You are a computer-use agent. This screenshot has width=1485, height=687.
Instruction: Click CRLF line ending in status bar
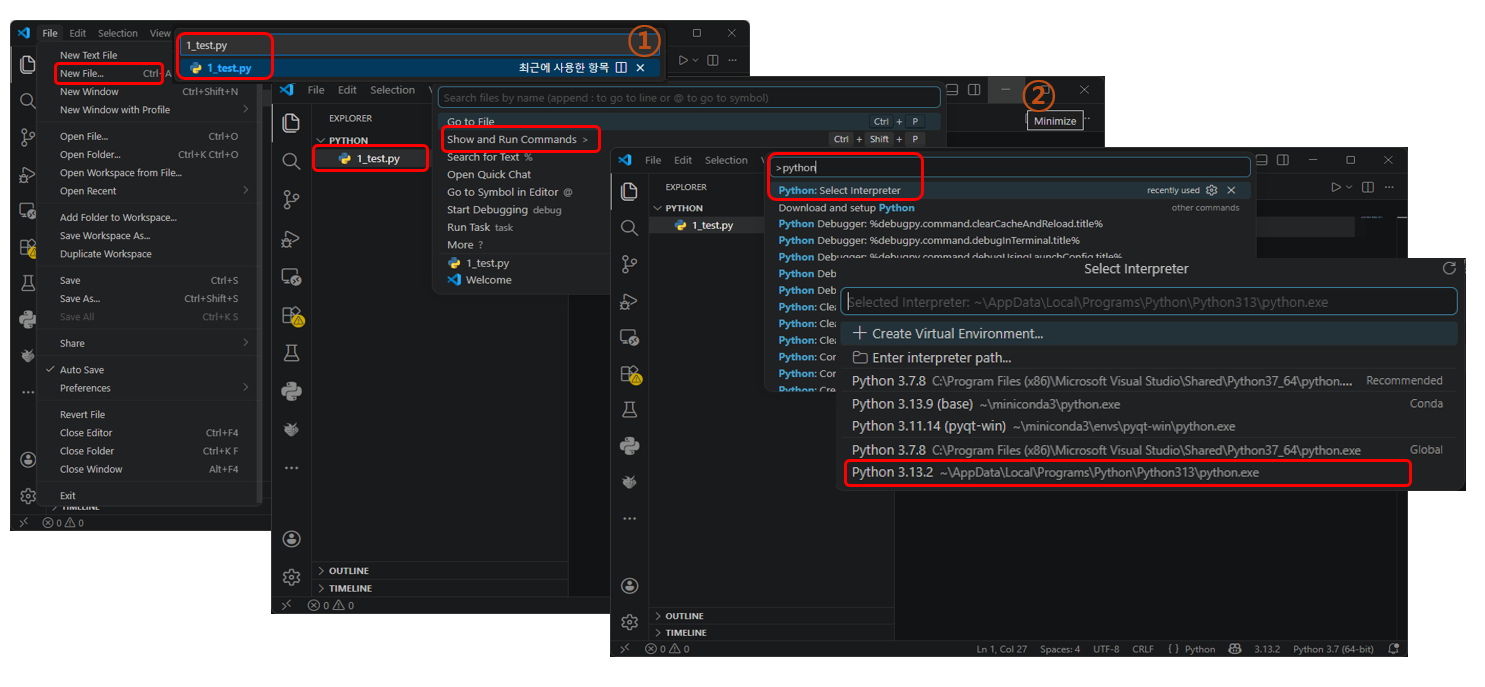[x=1142, y=649]
